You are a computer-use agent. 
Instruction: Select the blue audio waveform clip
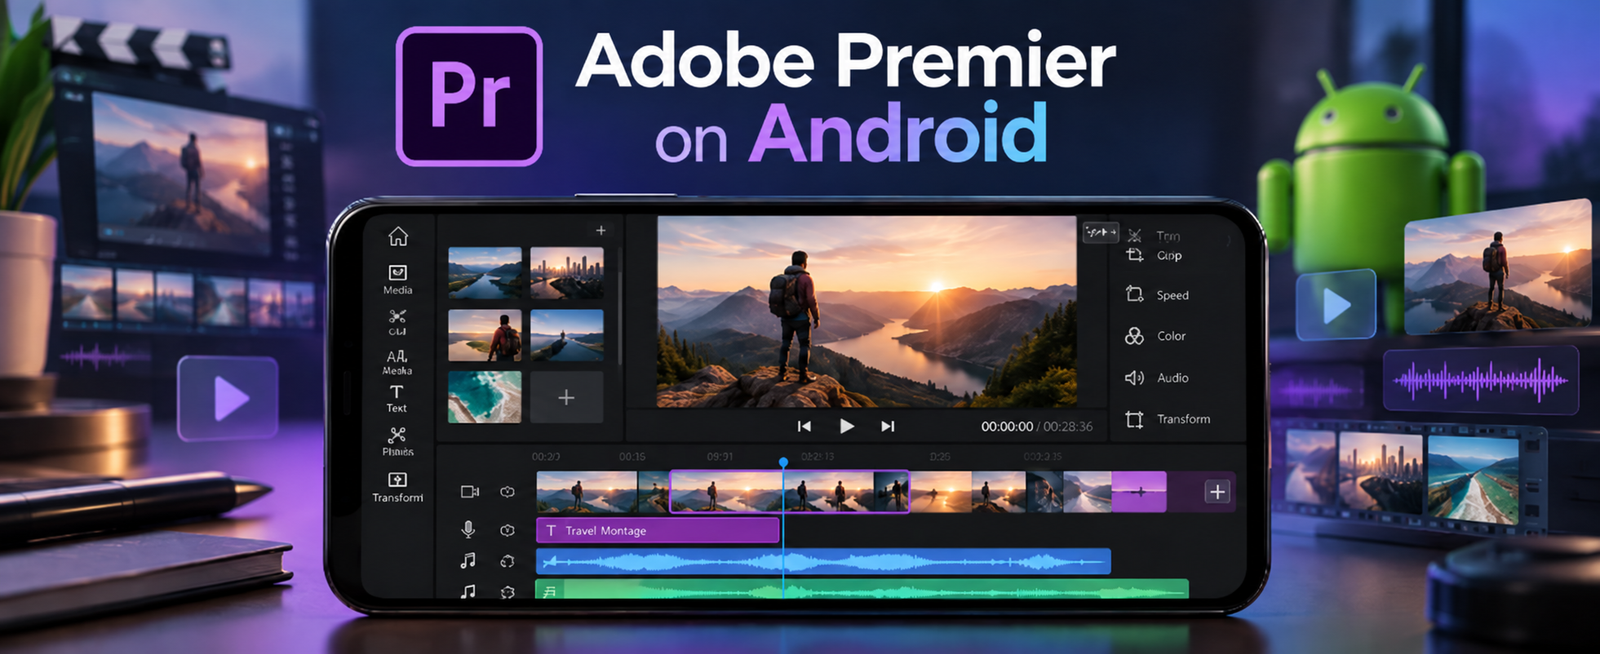click(x=823, y=561)
